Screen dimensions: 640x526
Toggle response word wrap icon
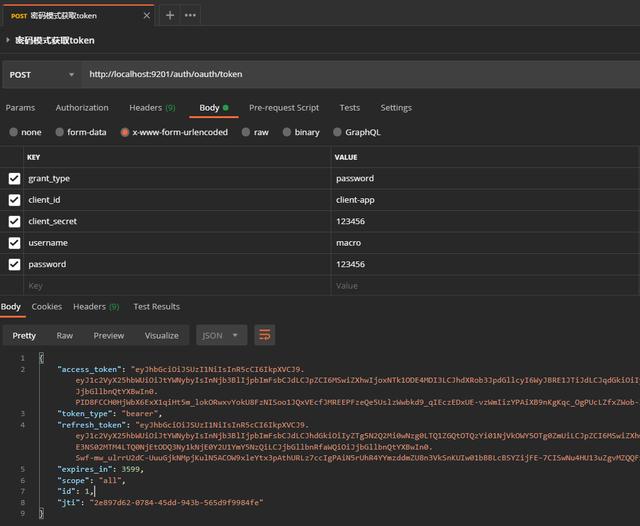point(265,336)
